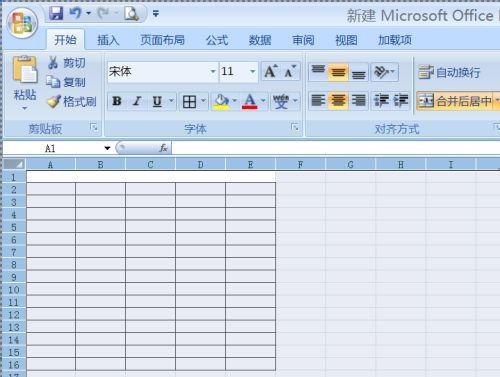The height and width of the screenshot is (377, 500).
Task: Open the 宋体 font name dropdown
Action: (x=213, y=71)
